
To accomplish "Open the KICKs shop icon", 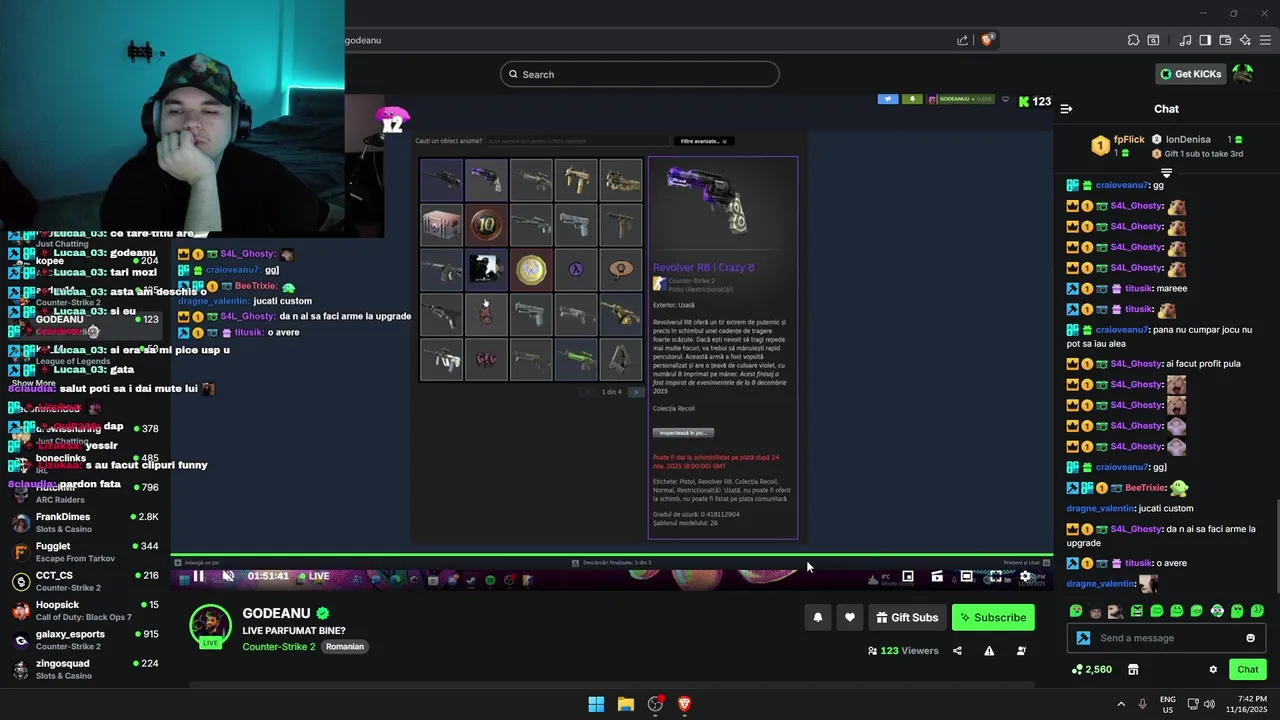I will click(x=1133, y=670).
